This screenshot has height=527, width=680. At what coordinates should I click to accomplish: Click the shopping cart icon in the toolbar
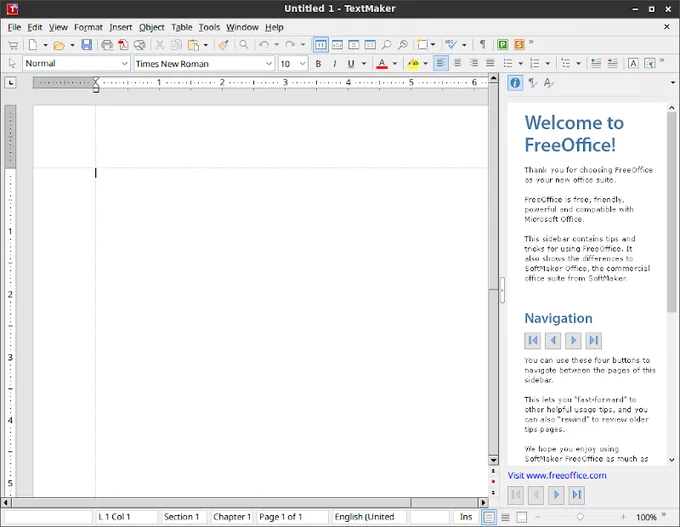tap(13, 45)
